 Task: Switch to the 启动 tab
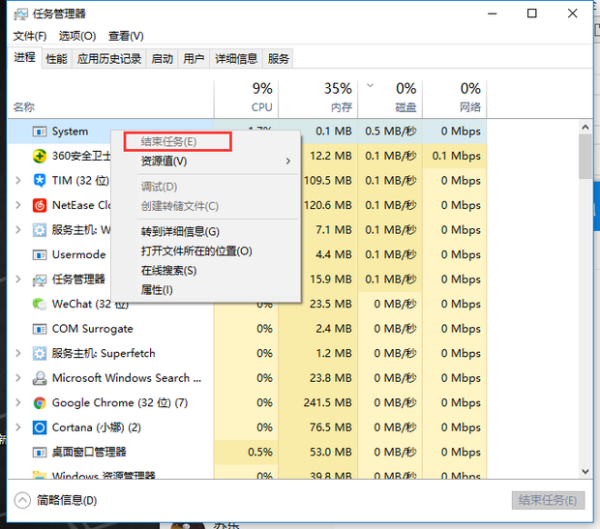[x=161, y=59]
